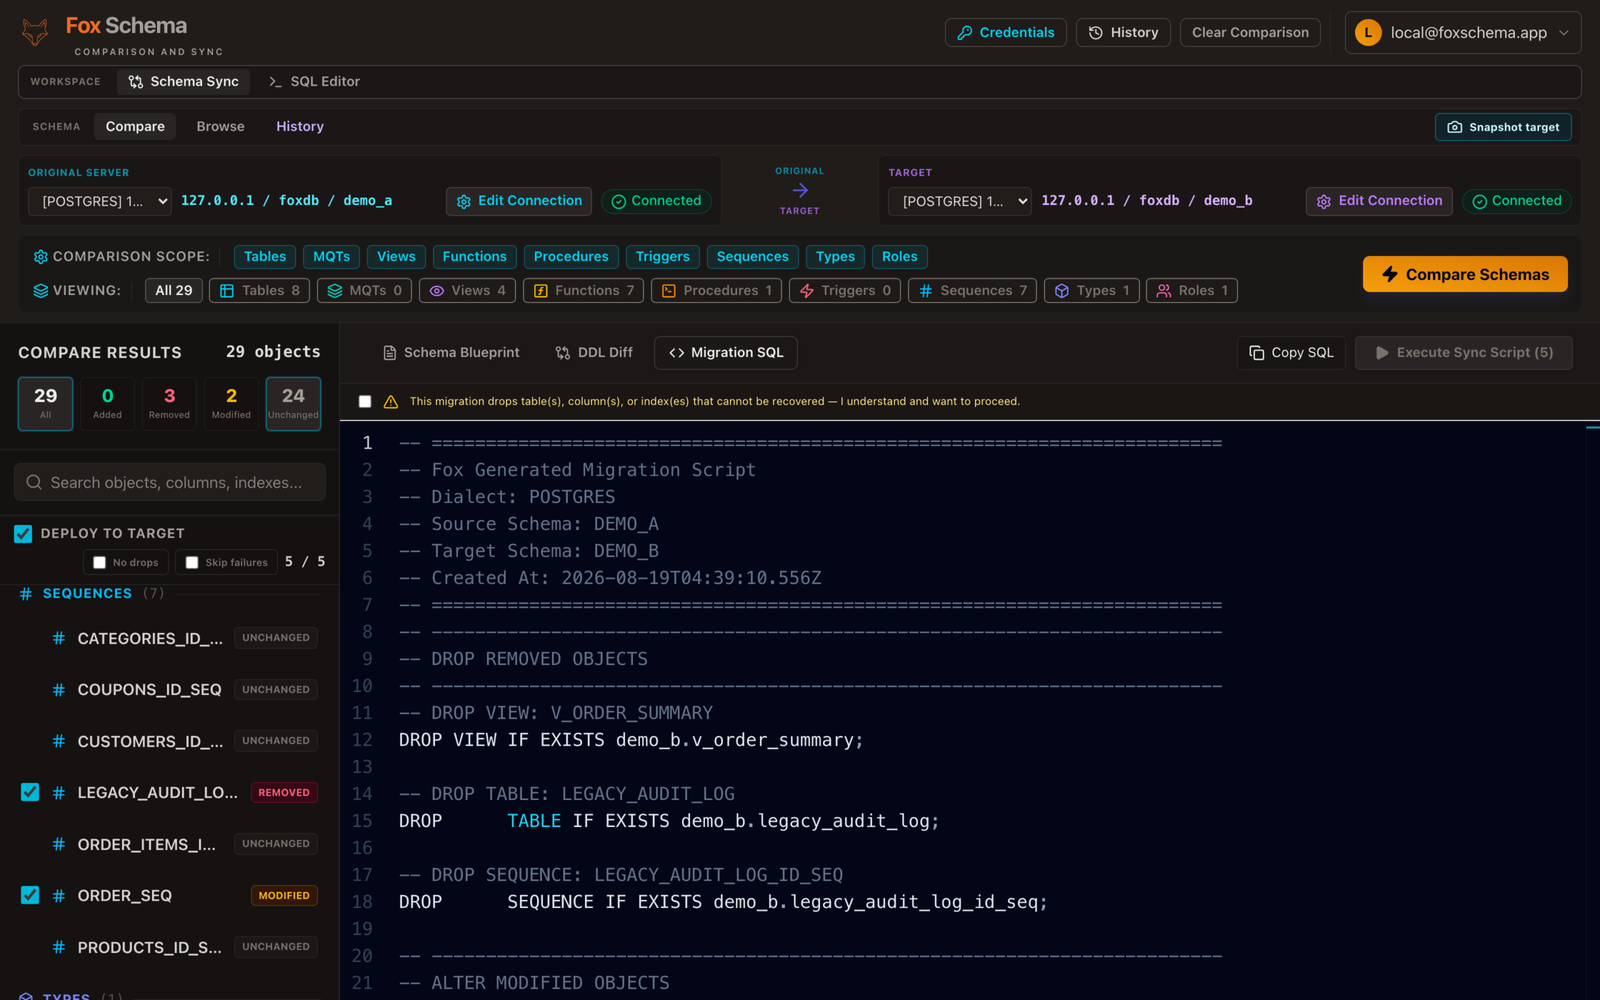The height and width of the screenshot is (1000, 1600).
Task: Collapse the SEQUENCES group
Action: click(87, 593)
